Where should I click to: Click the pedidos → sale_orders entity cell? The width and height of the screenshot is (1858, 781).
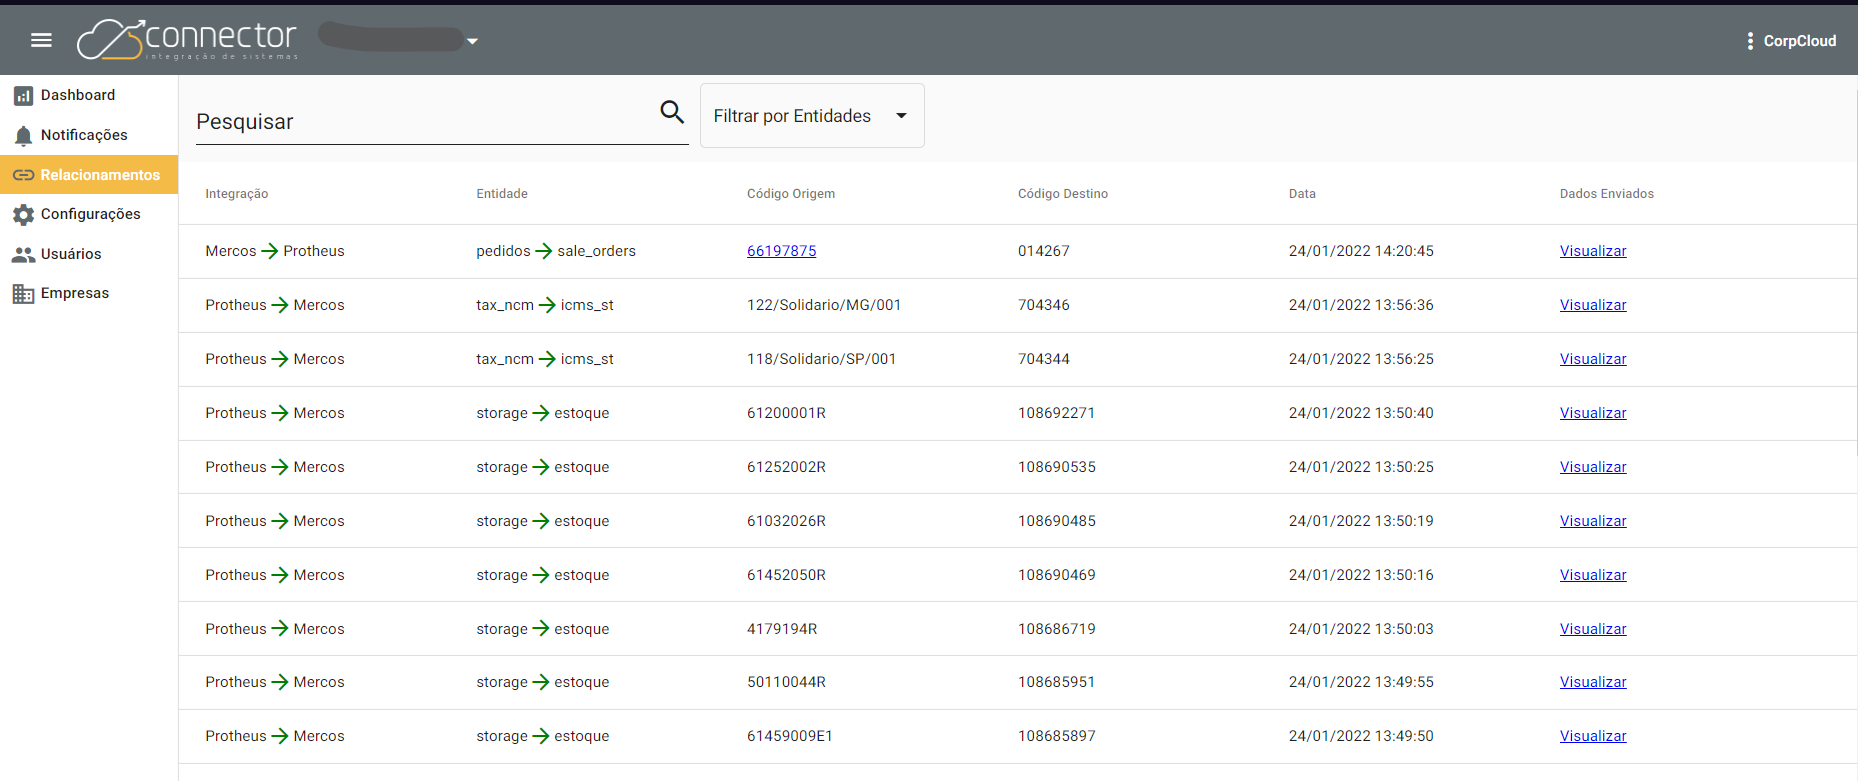pyautogui.click(x=556, y=251)
